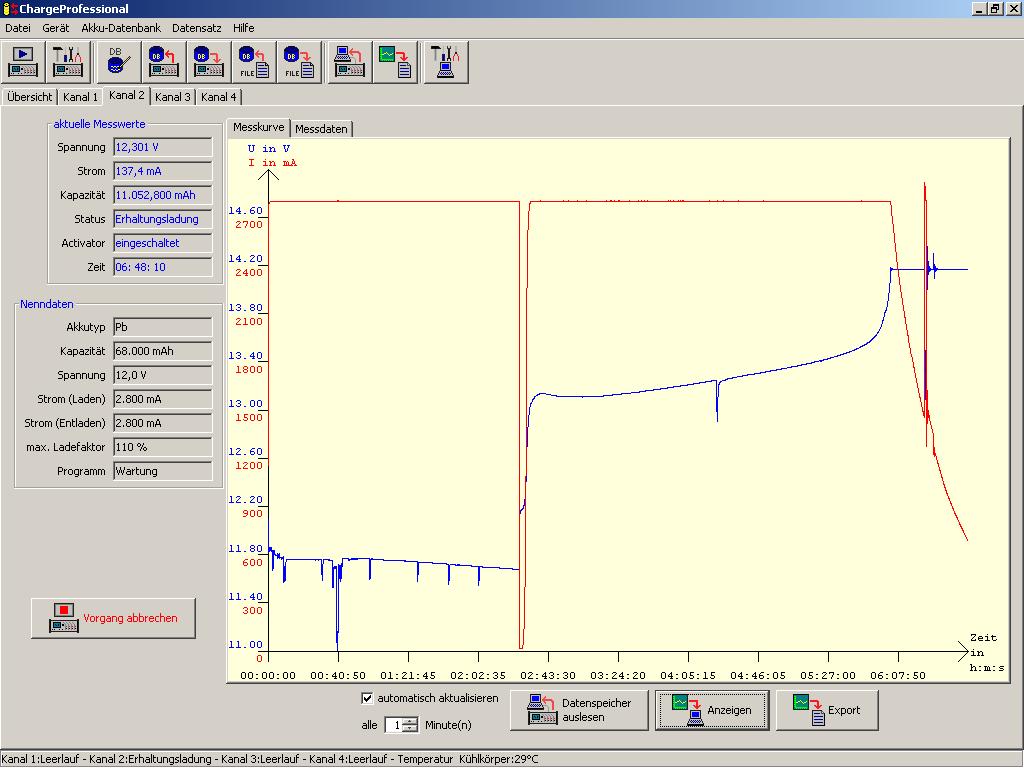Viewport: 1024px width, 768px height.
Task: Click the send database to charger toolbar icon
Action: [208, 62]
